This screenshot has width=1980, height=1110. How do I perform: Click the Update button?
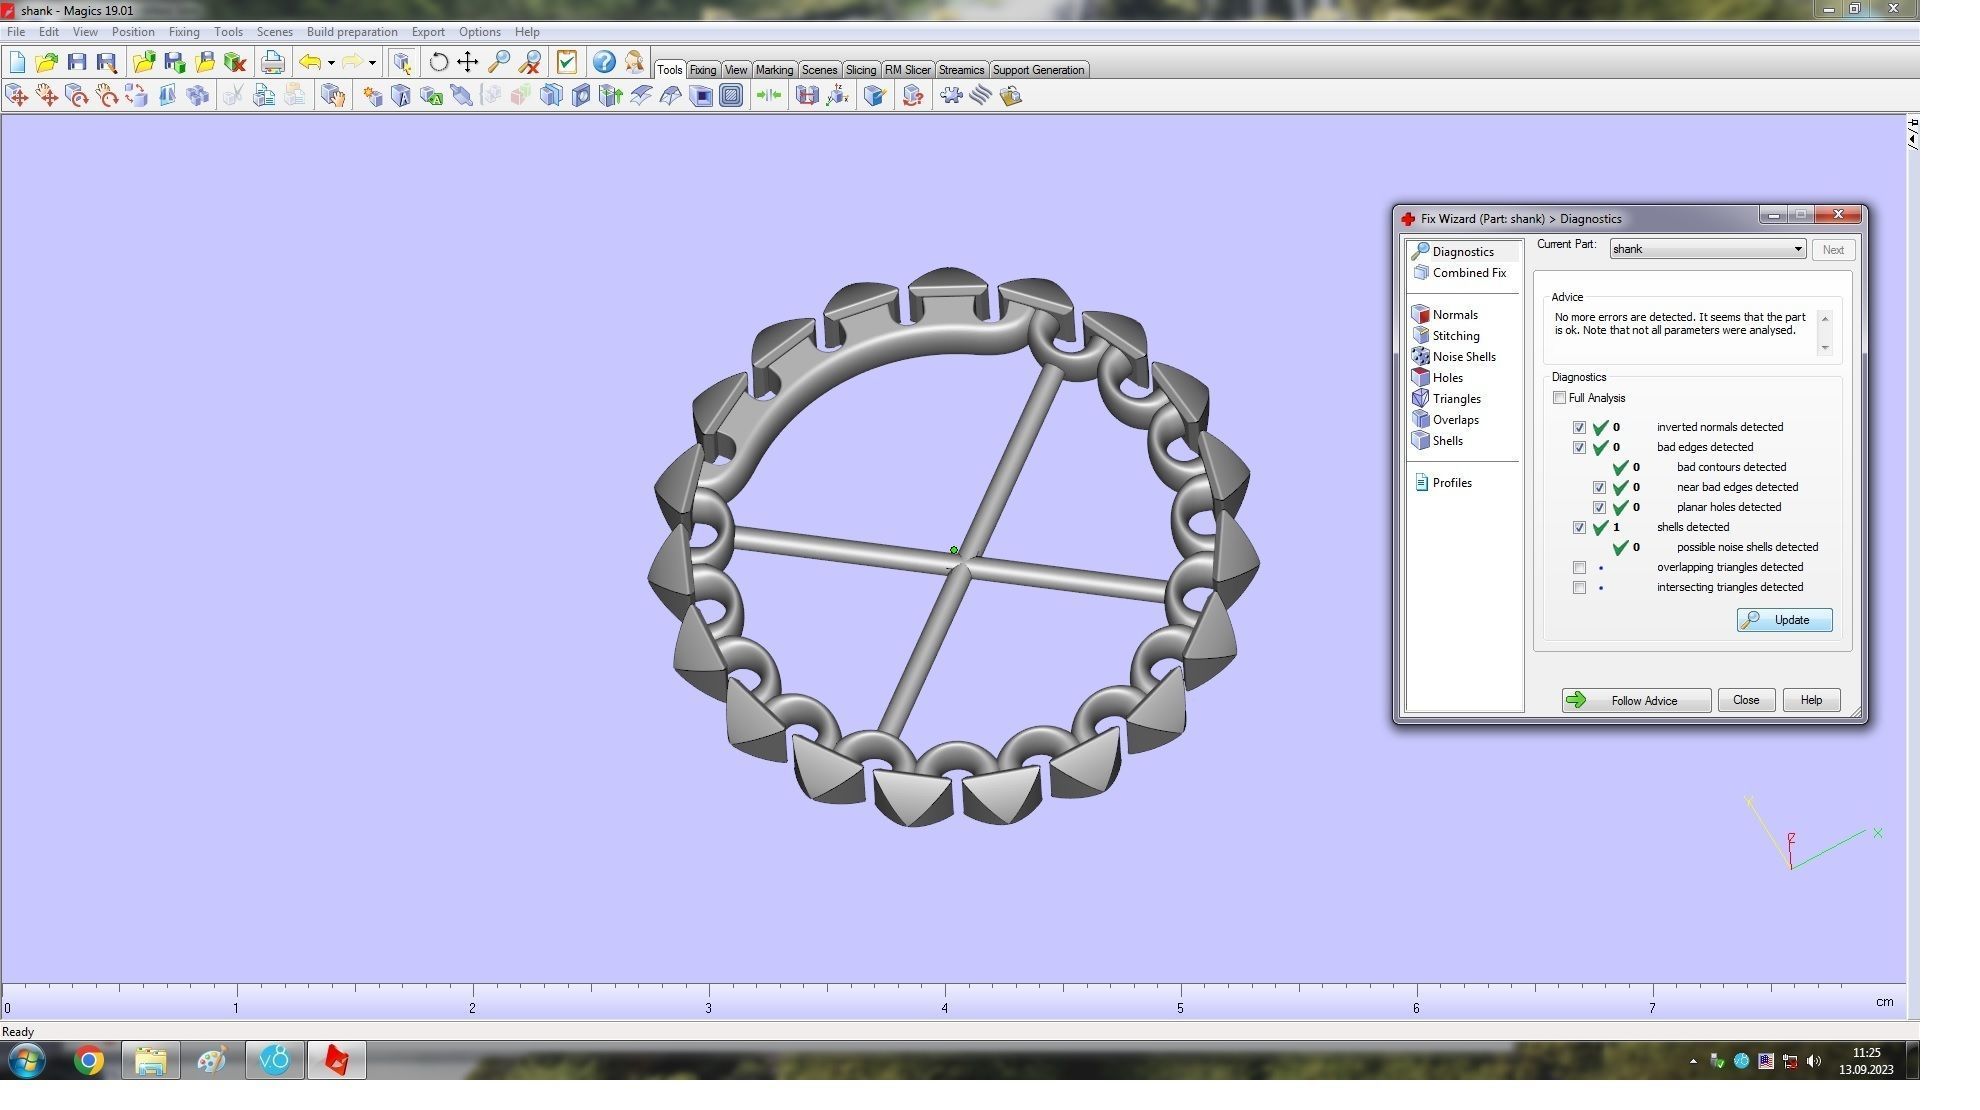point(1784,620)
